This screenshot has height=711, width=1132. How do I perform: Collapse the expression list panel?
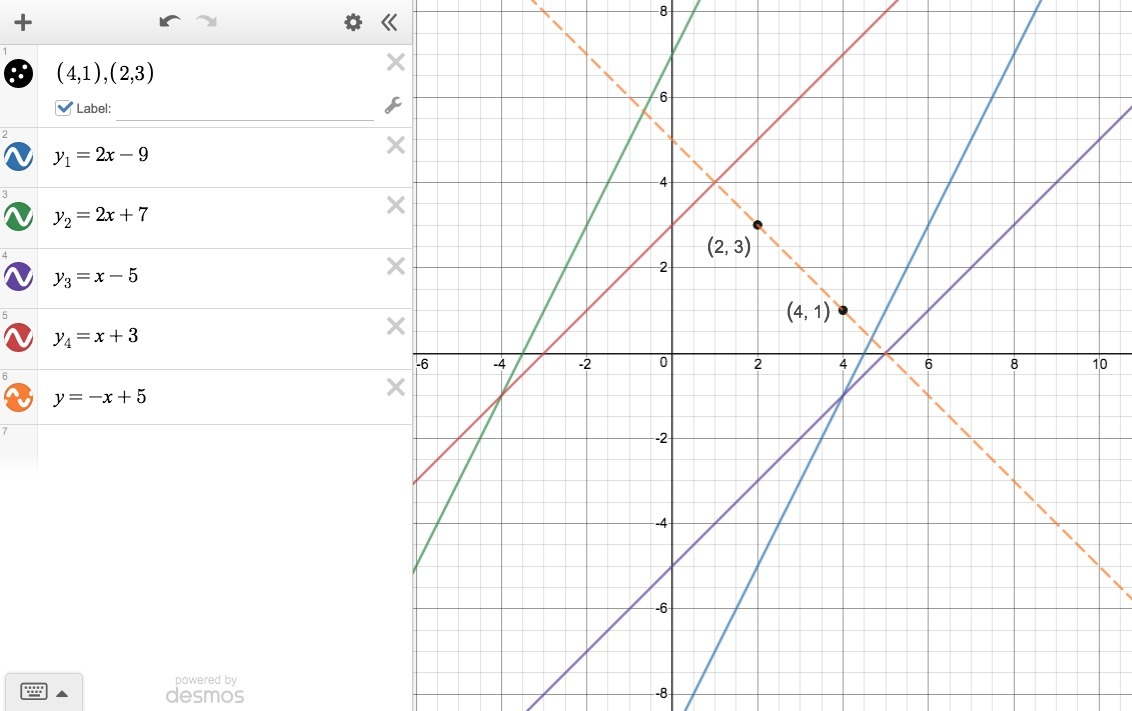point(389,22)
